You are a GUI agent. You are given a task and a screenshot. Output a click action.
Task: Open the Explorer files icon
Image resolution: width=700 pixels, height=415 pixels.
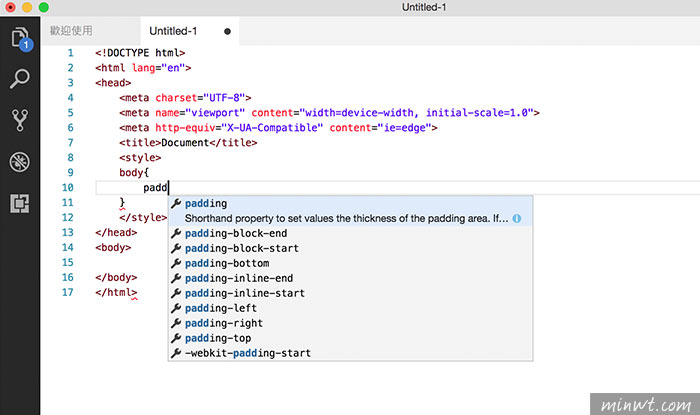(20, 38)
